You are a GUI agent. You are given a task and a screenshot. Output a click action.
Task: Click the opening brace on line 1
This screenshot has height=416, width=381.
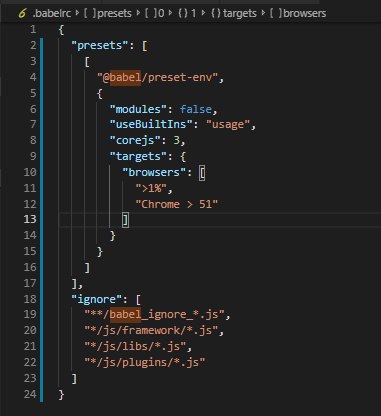click(61, 30)
